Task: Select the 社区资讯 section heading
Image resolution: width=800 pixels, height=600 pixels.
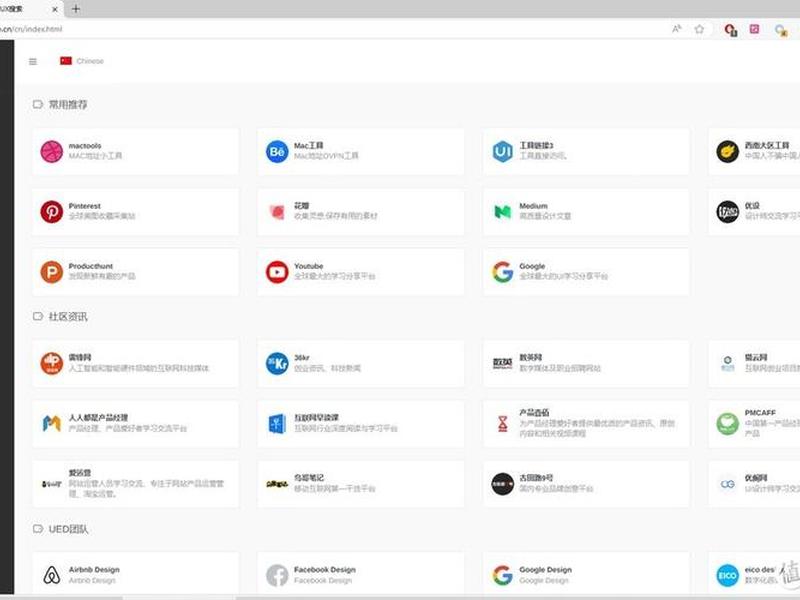Action: pyautogui.click(x=68, y=317)
